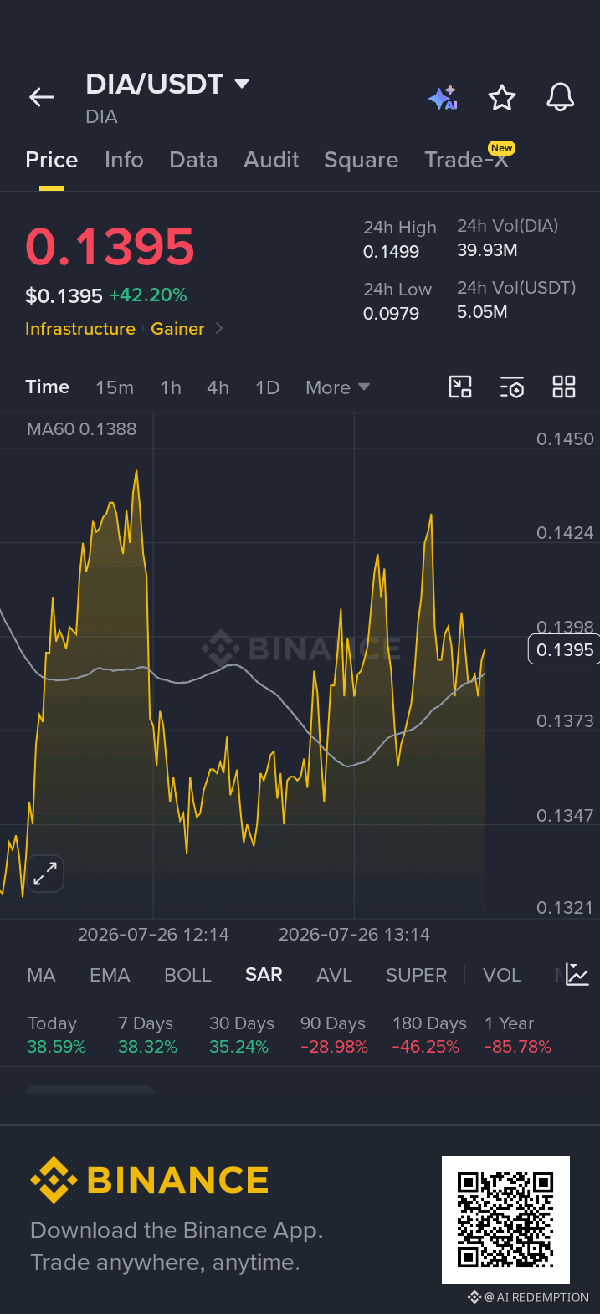Tap the MA60 0.1388 indicator label
This screenshot has width=600, height=1314.
coord(82,429)
